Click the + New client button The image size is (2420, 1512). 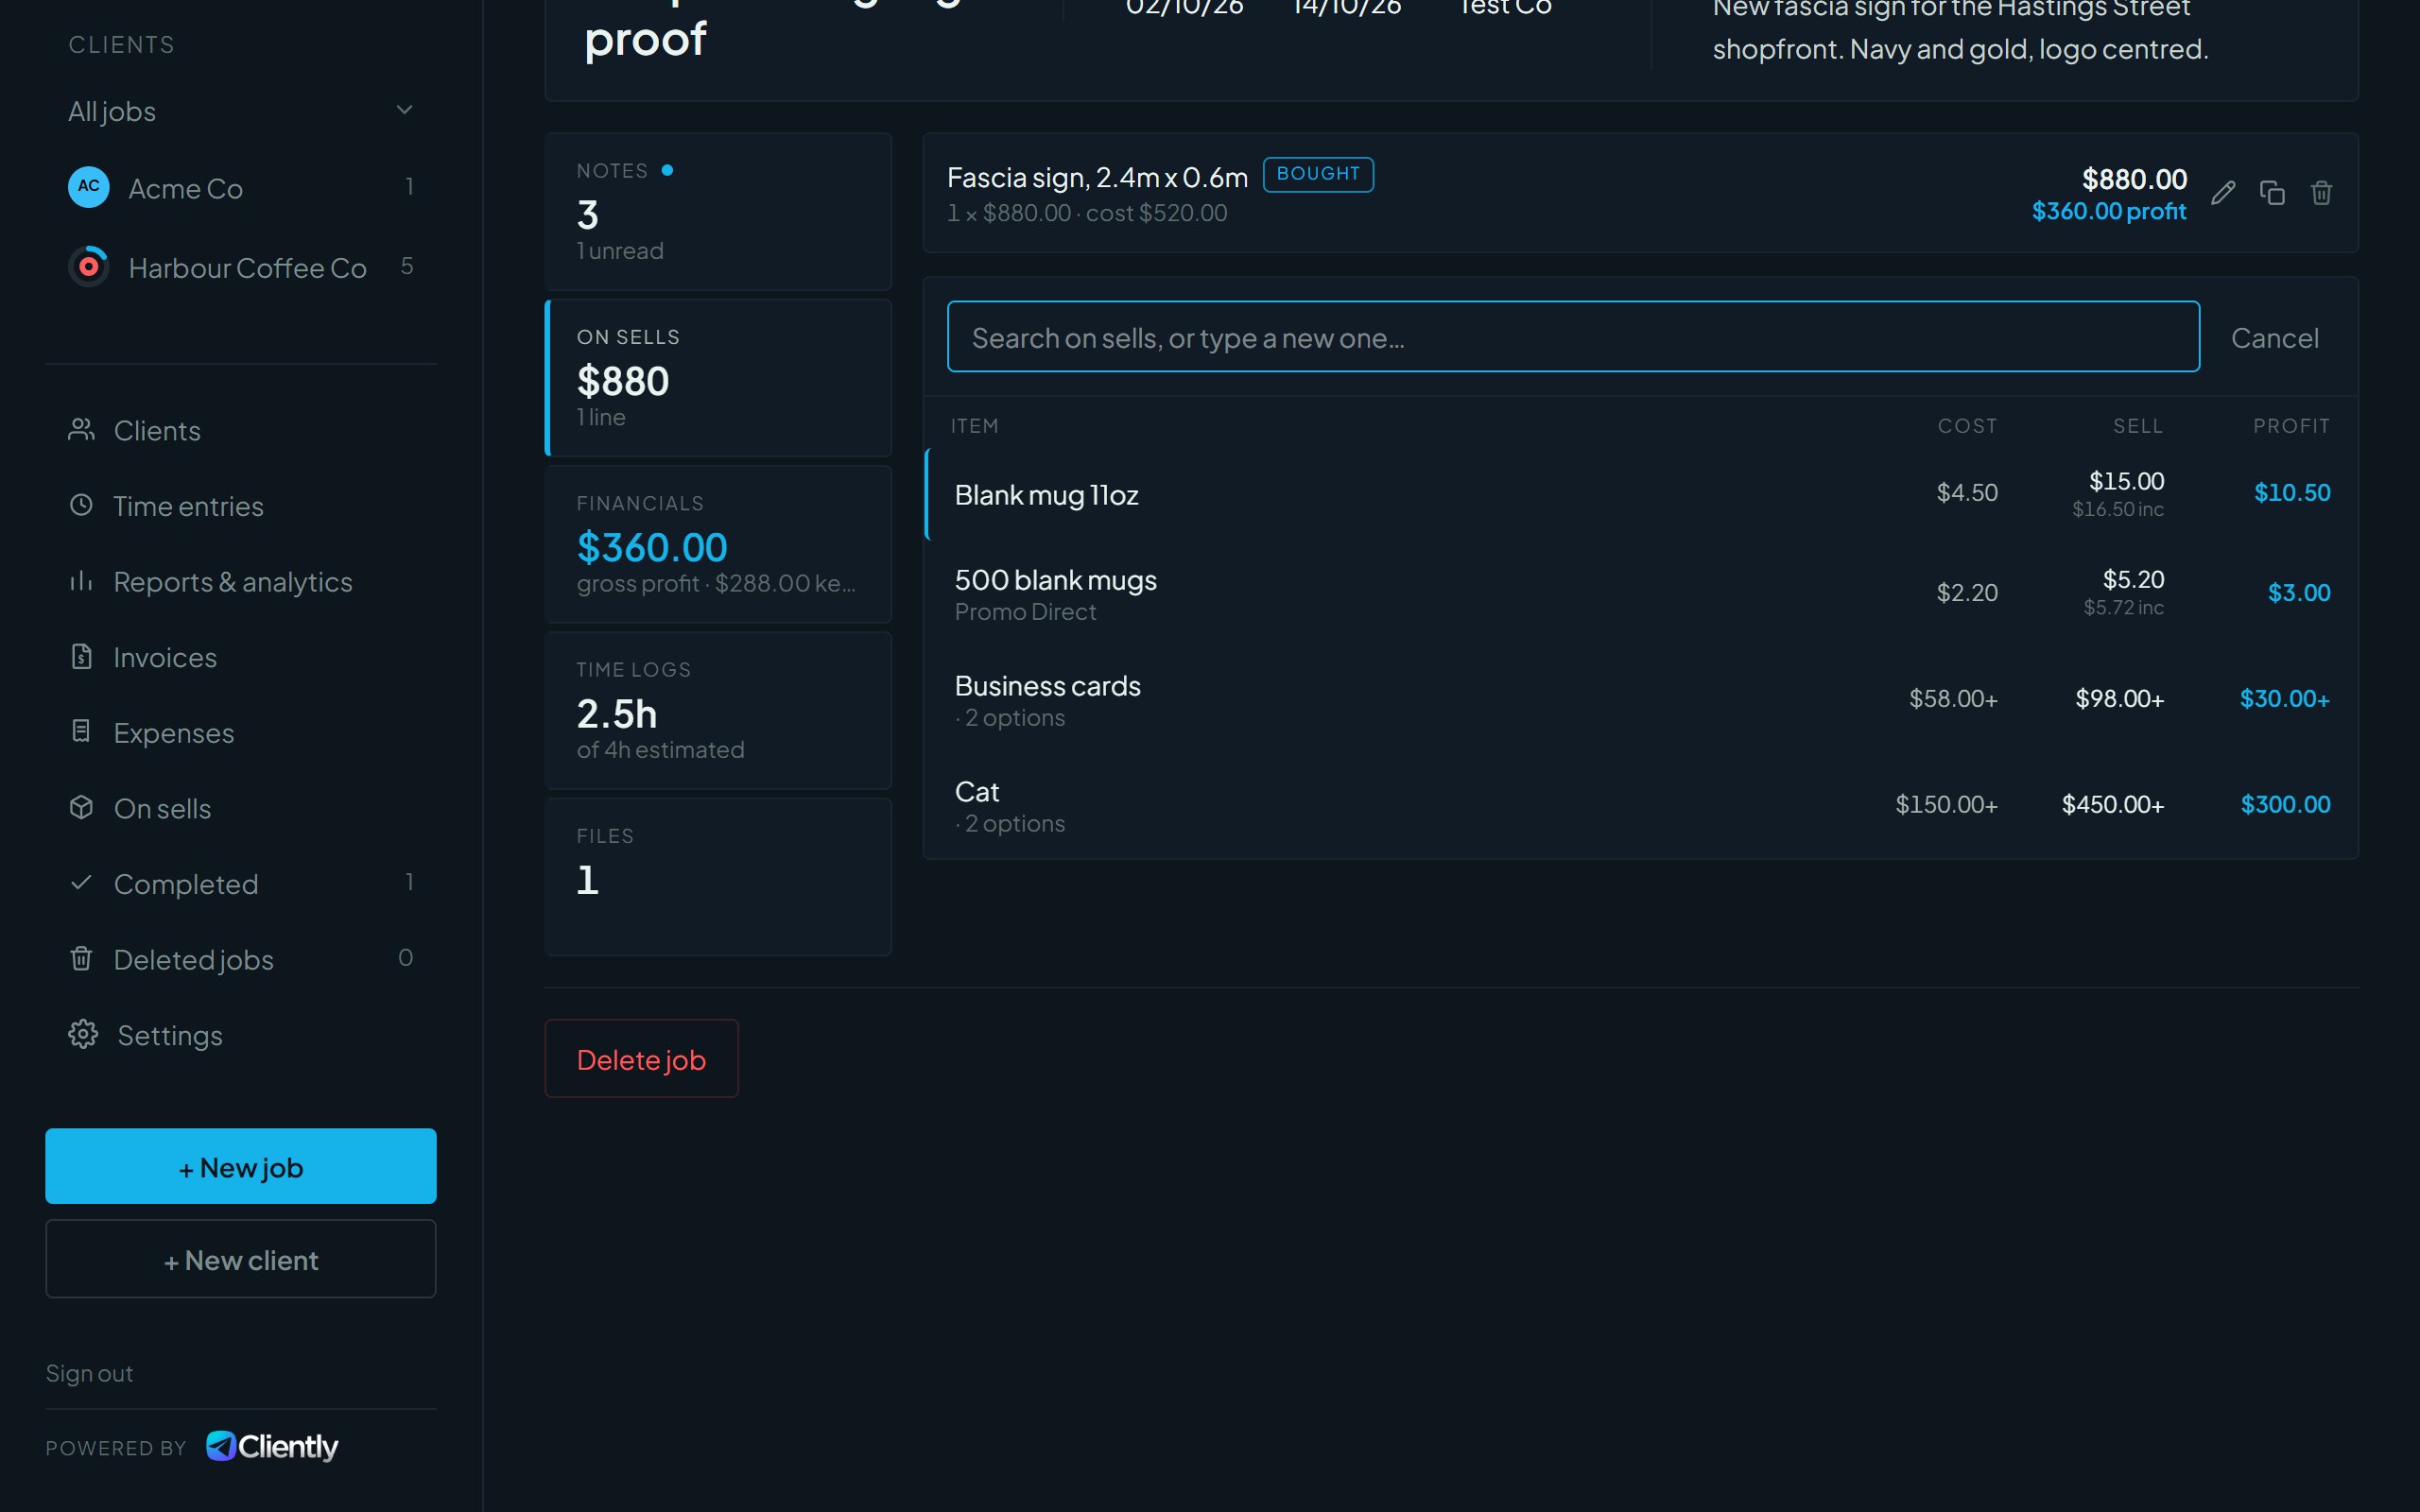tap(241, 1259)
